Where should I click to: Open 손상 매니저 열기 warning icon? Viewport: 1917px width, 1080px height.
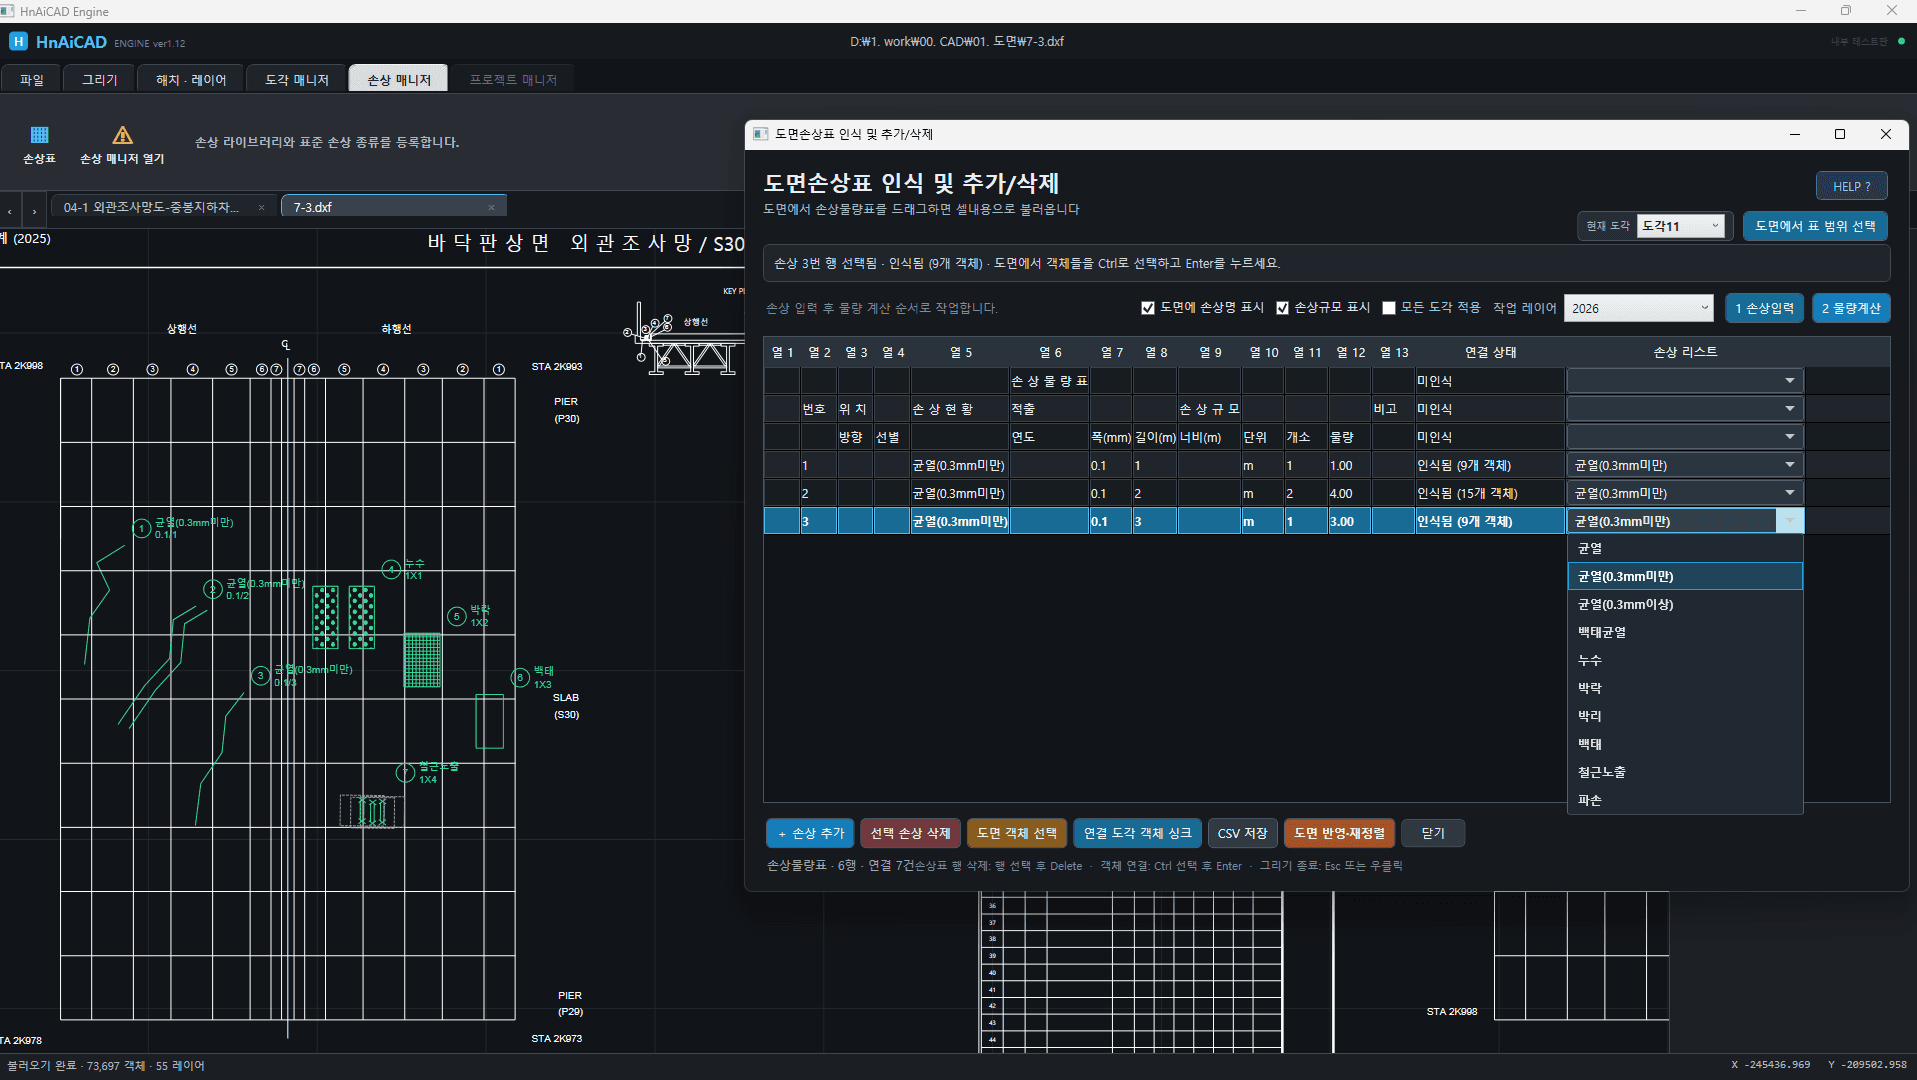pyautogui.click(x=122, y=135)
